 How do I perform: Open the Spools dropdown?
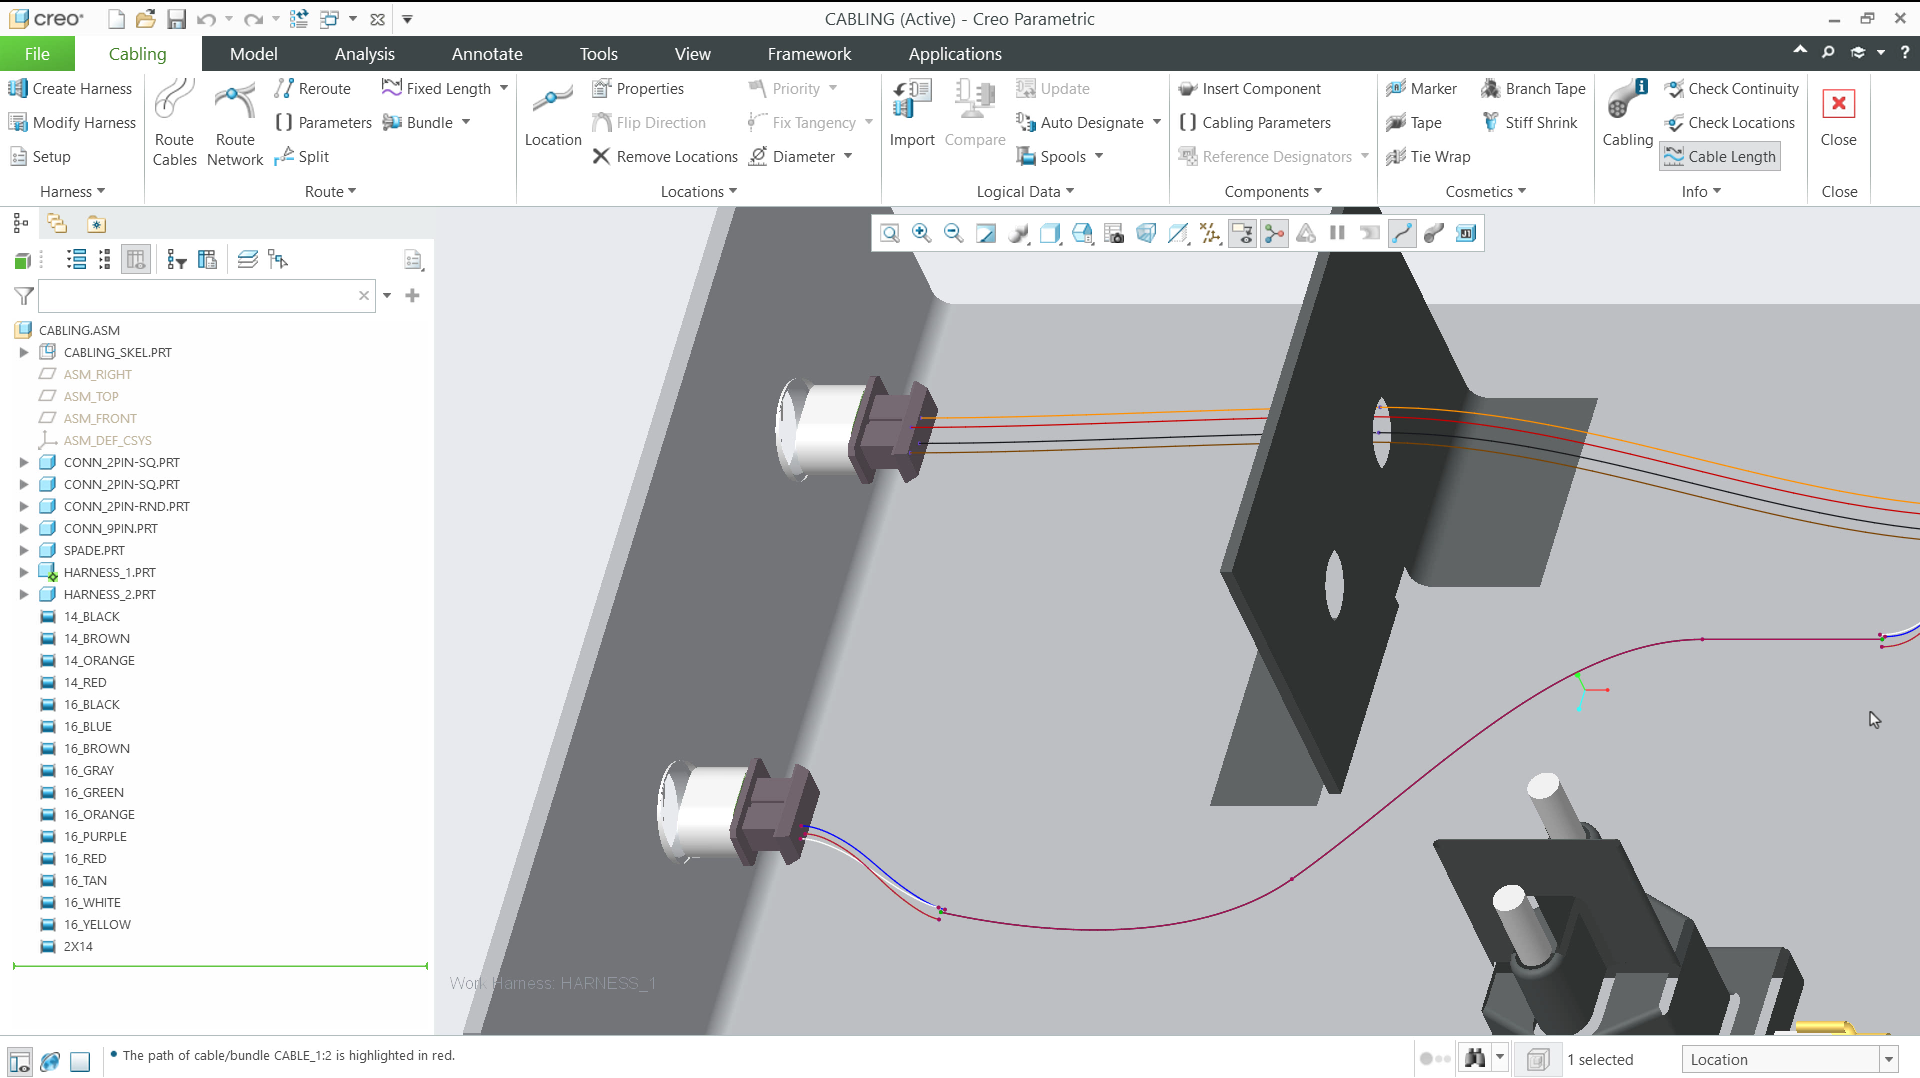coord(1099,156)
